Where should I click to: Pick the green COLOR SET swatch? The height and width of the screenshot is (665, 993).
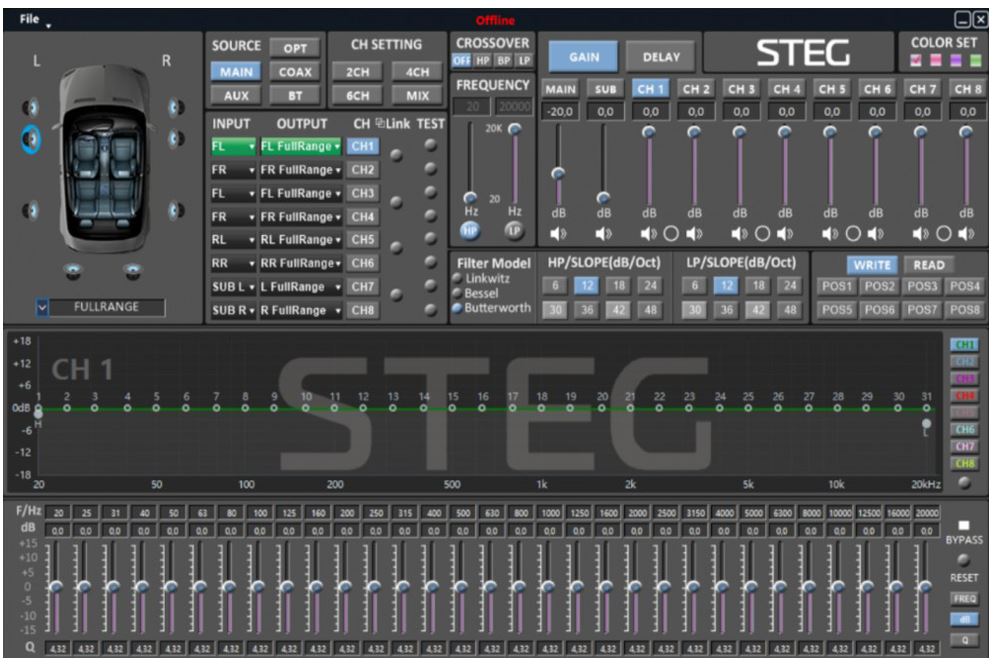point(975,61)
